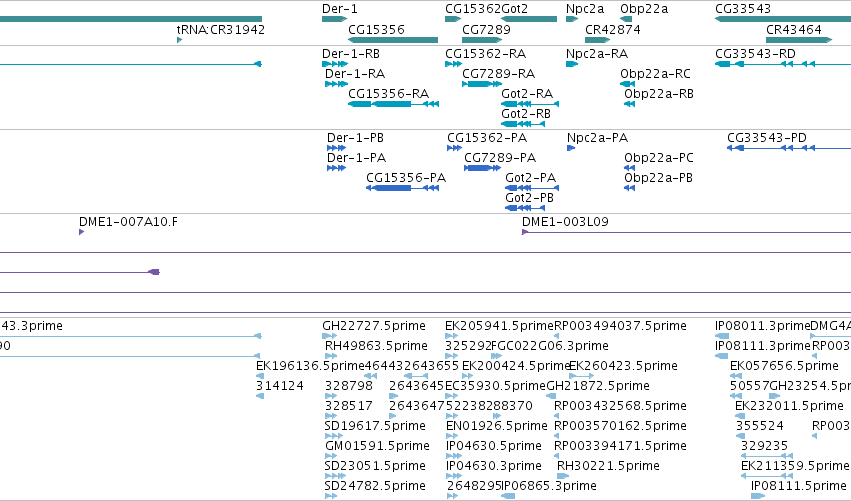
Task: Select the Der-1-RA transcript label
Action: click(x=355, y=74)
